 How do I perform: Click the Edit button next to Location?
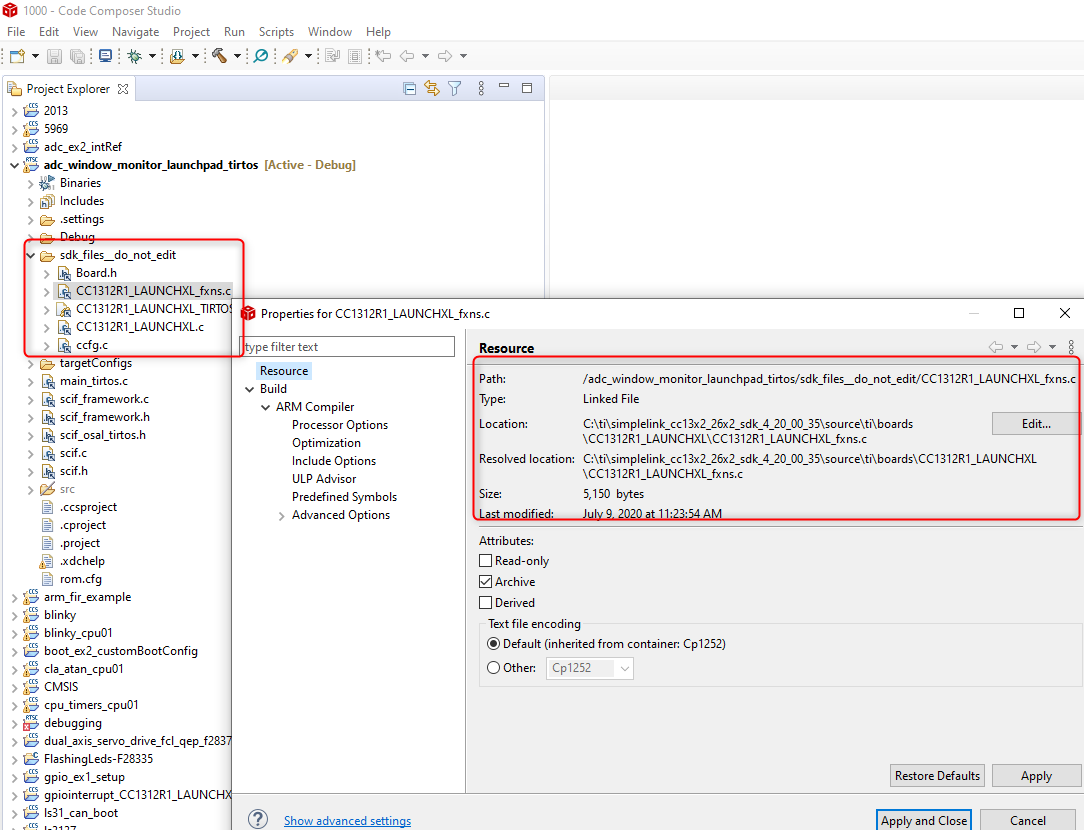(1033, 423)
